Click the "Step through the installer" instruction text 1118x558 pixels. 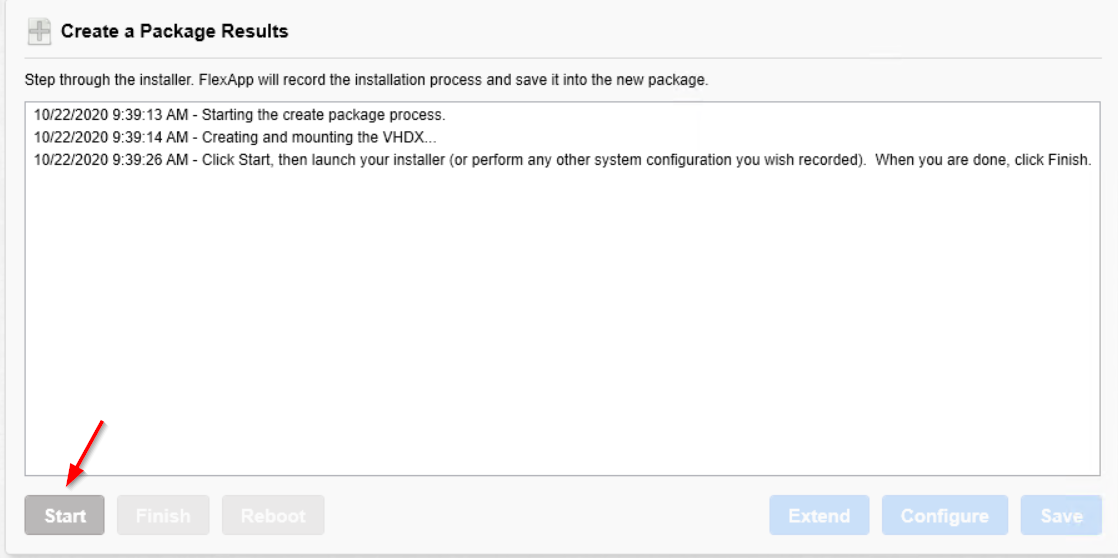pos(366,80)
